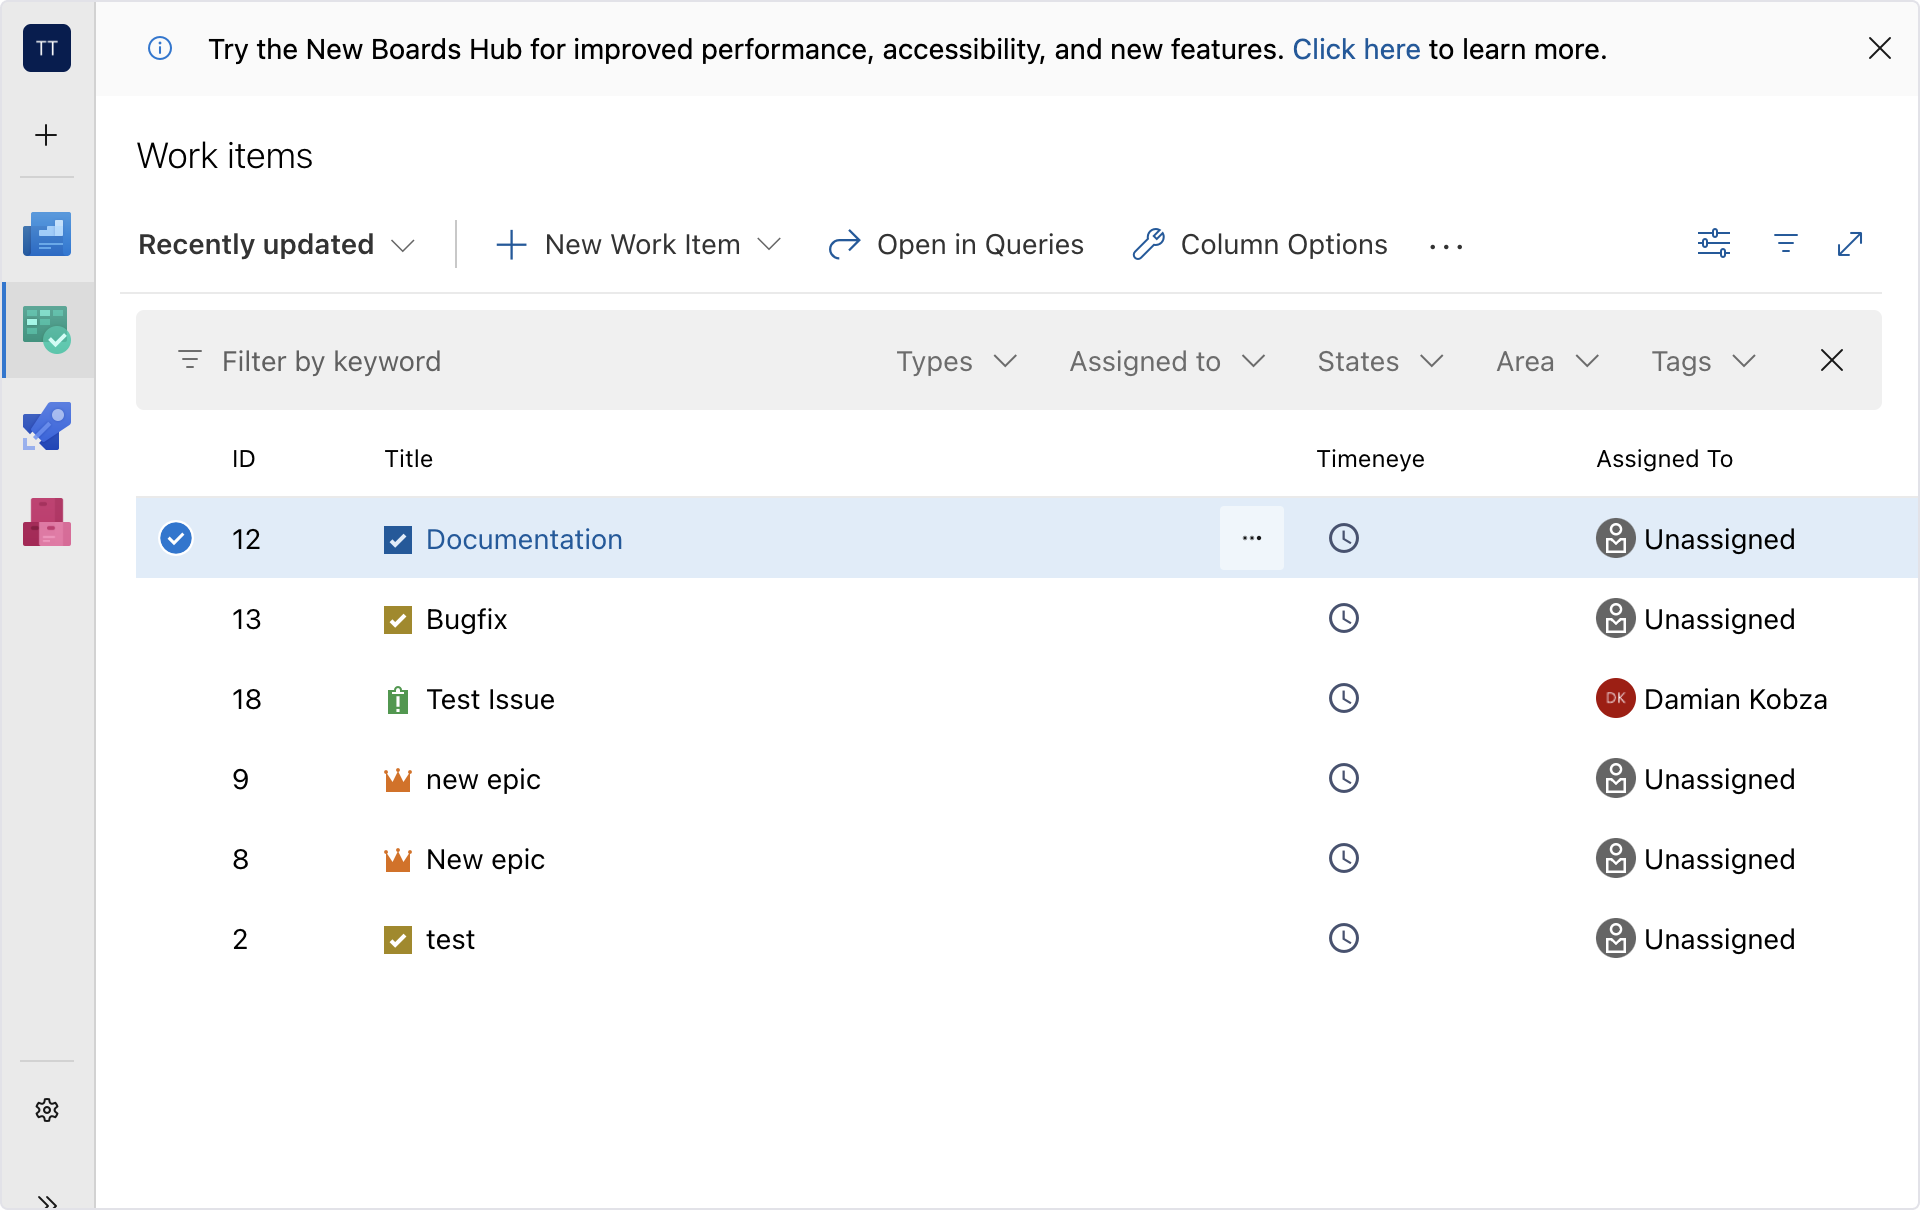1920x1210 pixels.
Task: Enter full screen mode with the expand icon
Action: 1849,243
